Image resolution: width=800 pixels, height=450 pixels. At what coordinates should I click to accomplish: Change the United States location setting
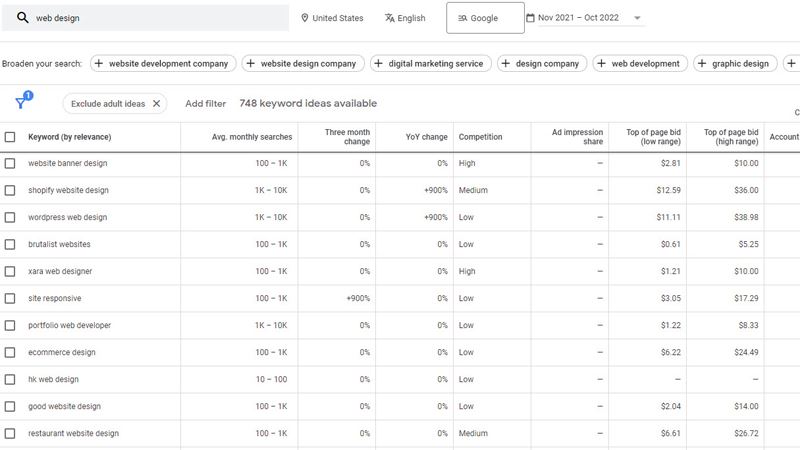click(x=332, y=18)
